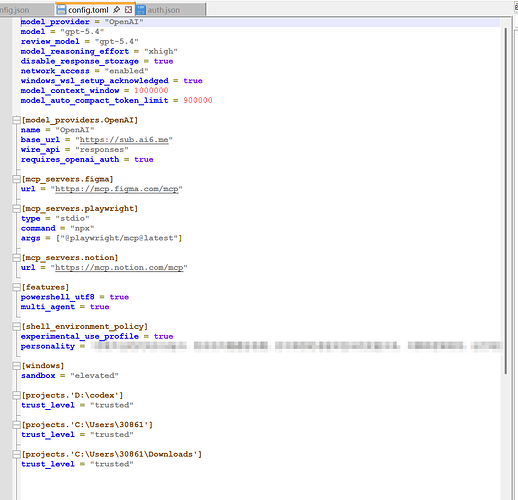Open the https://mcp.notion.com/mcp link
Viewport: 518px width, 500px height.
coord(119,268)
